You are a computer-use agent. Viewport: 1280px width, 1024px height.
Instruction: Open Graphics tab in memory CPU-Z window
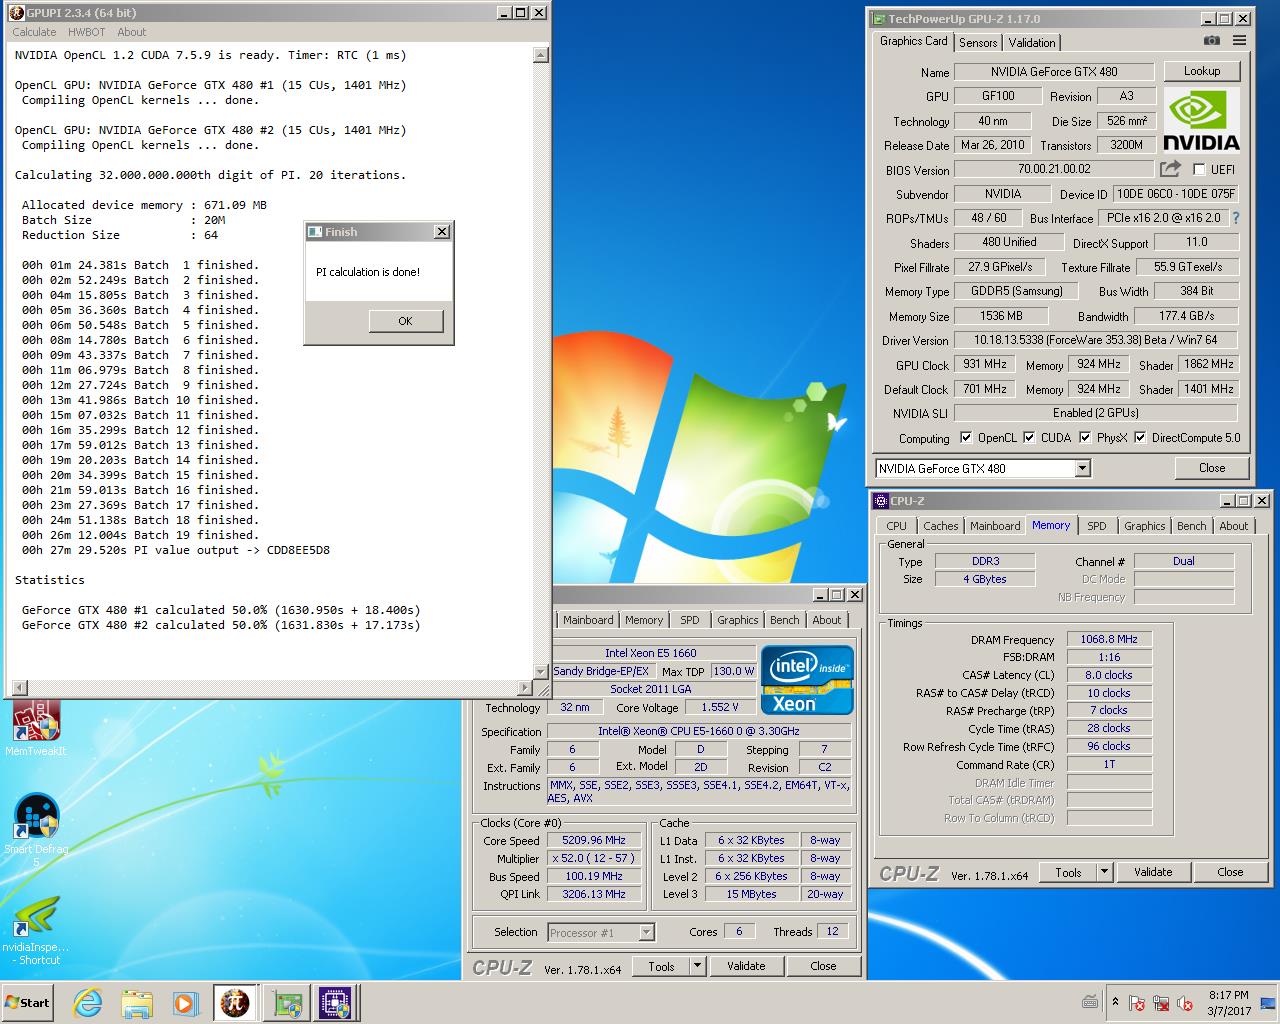click(x=1144, y=526)
